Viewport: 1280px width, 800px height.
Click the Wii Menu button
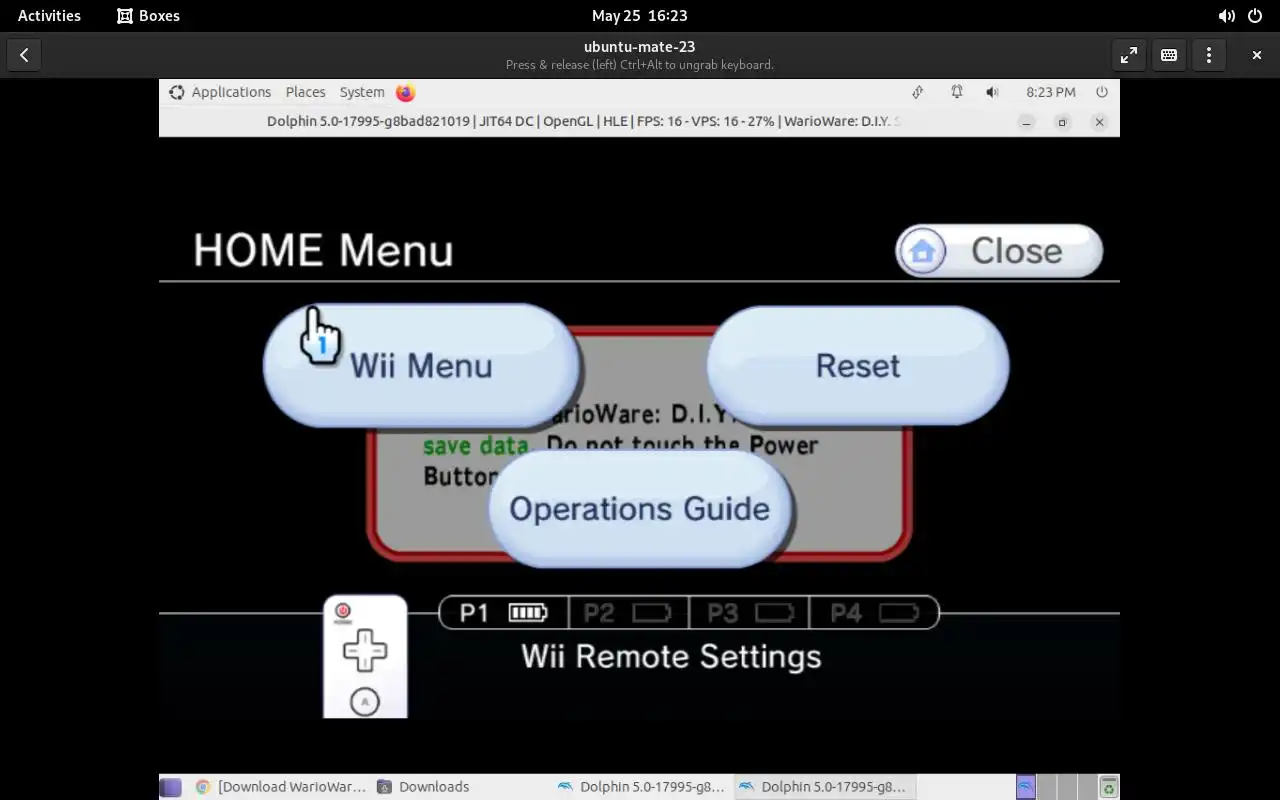pos(421,365)
